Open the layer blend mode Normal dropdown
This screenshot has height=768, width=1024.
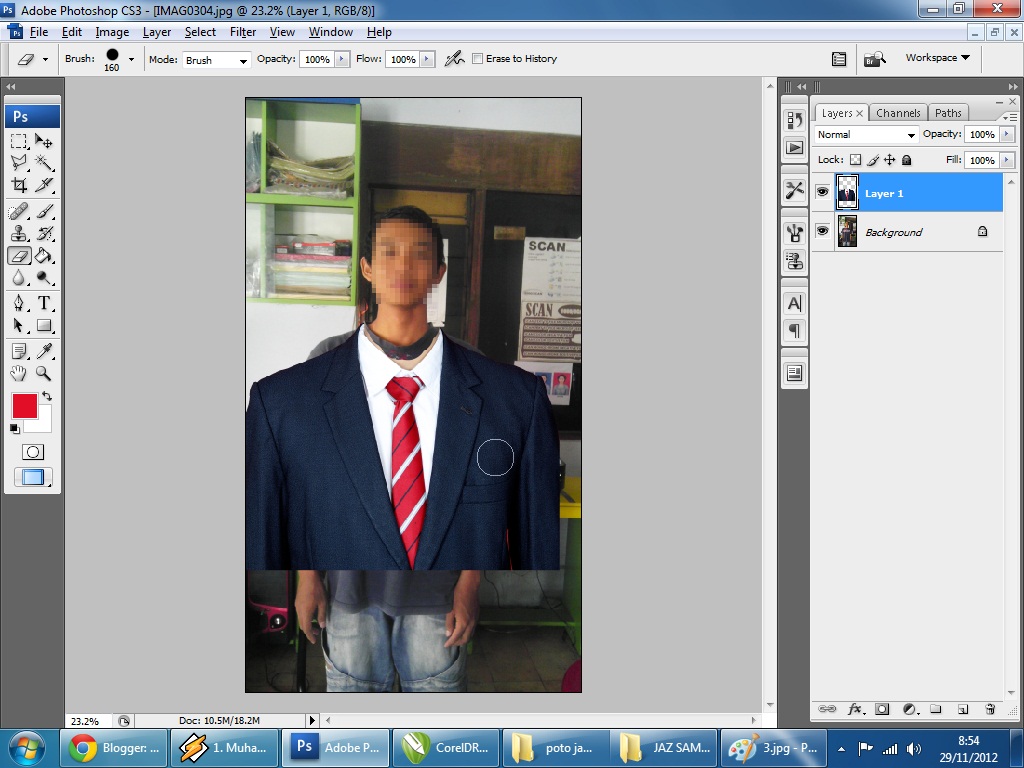tap(866, 135)
